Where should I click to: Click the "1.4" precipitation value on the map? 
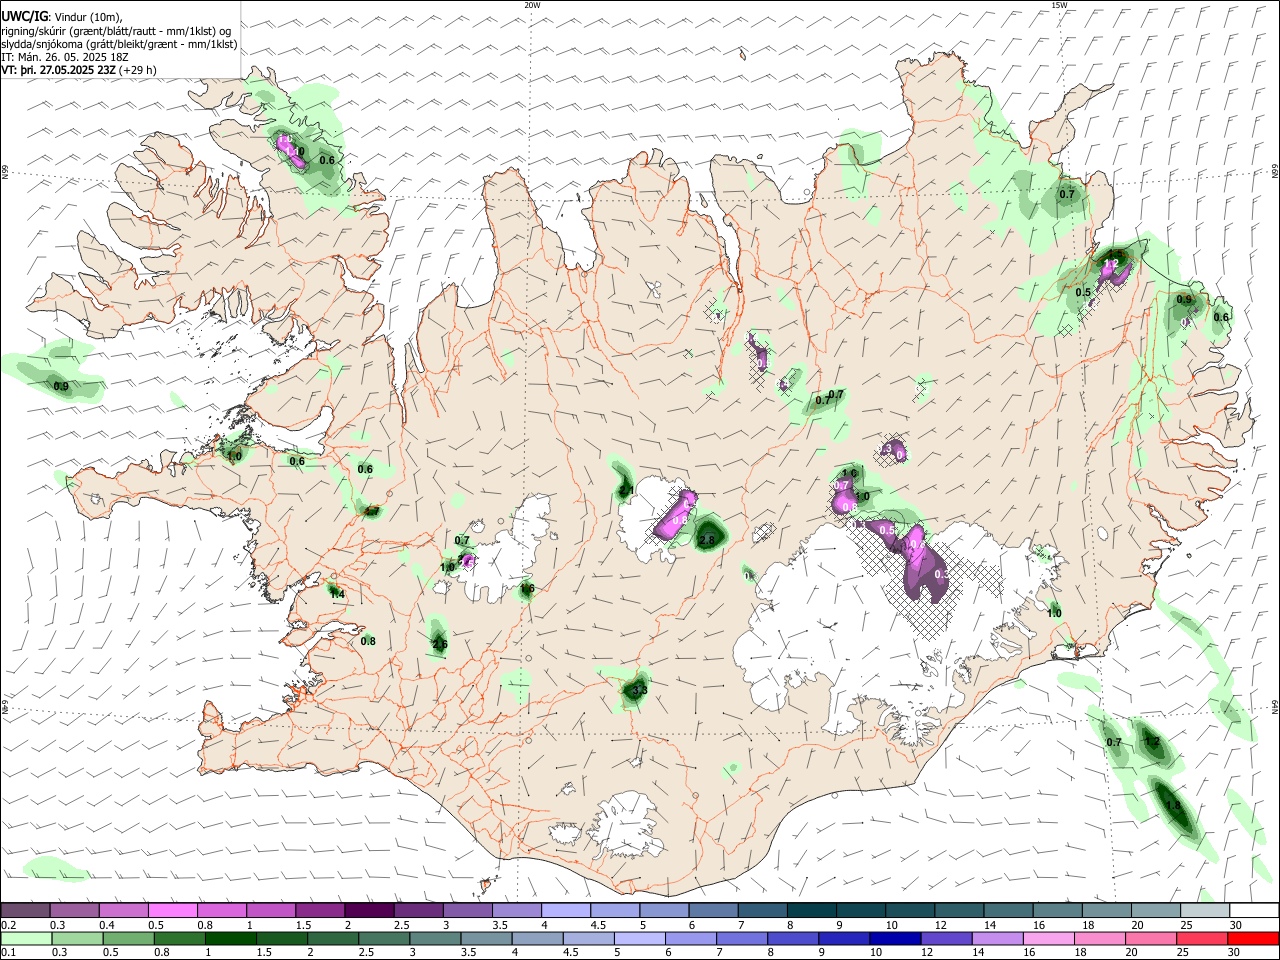(x=337, y=594)
